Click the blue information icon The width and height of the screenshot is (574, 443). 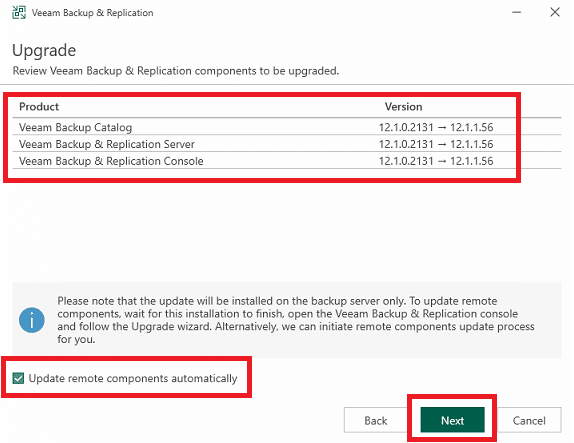coord(32,320)
